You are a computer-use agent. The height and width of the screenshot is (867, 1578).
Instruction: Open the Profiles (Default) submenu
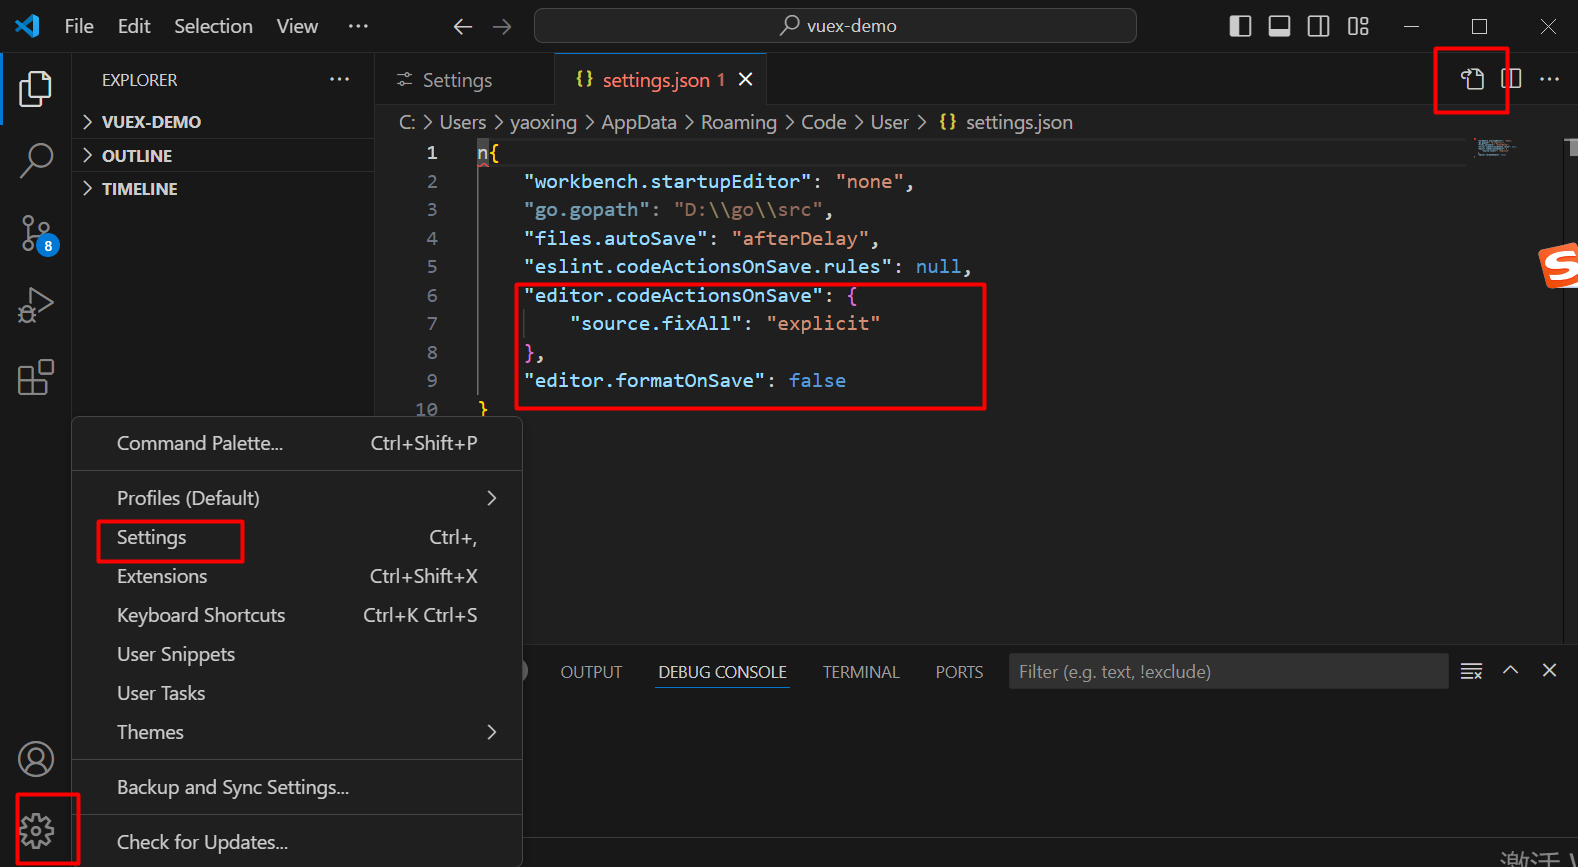[x=297, y=498]
